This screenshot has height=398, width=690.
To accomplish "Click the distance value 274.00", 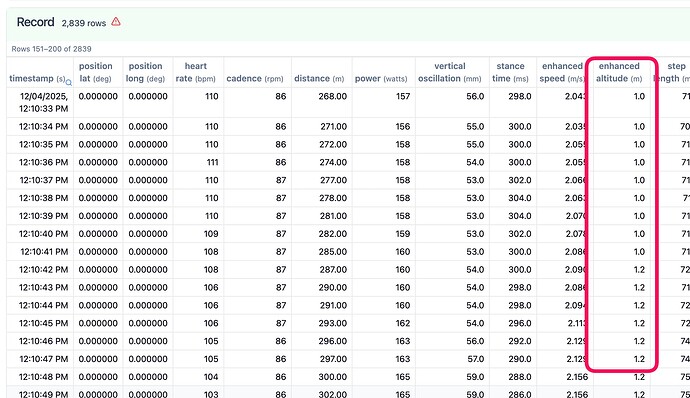I will pyautogui.click(x=333, y=162).
